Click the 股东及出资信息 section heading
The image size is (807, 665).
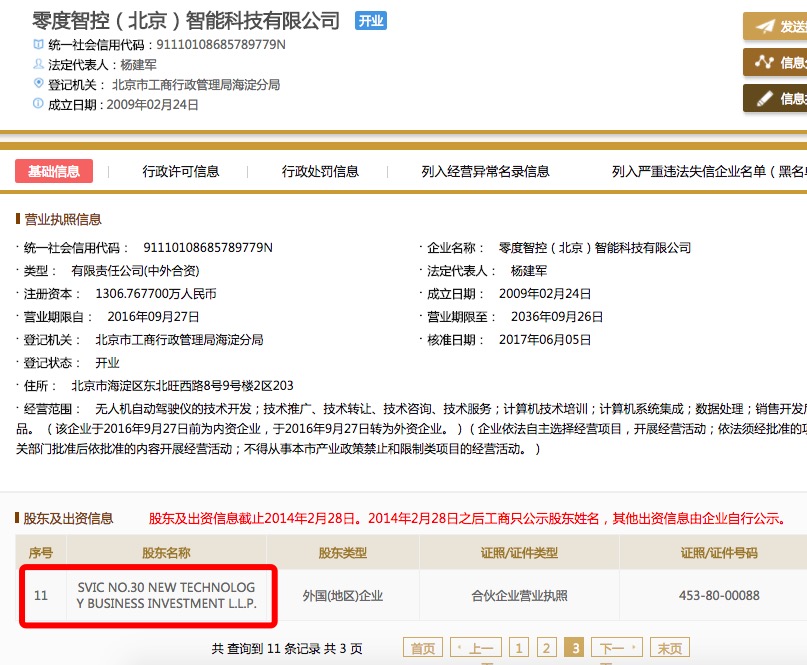coord(68,518)
